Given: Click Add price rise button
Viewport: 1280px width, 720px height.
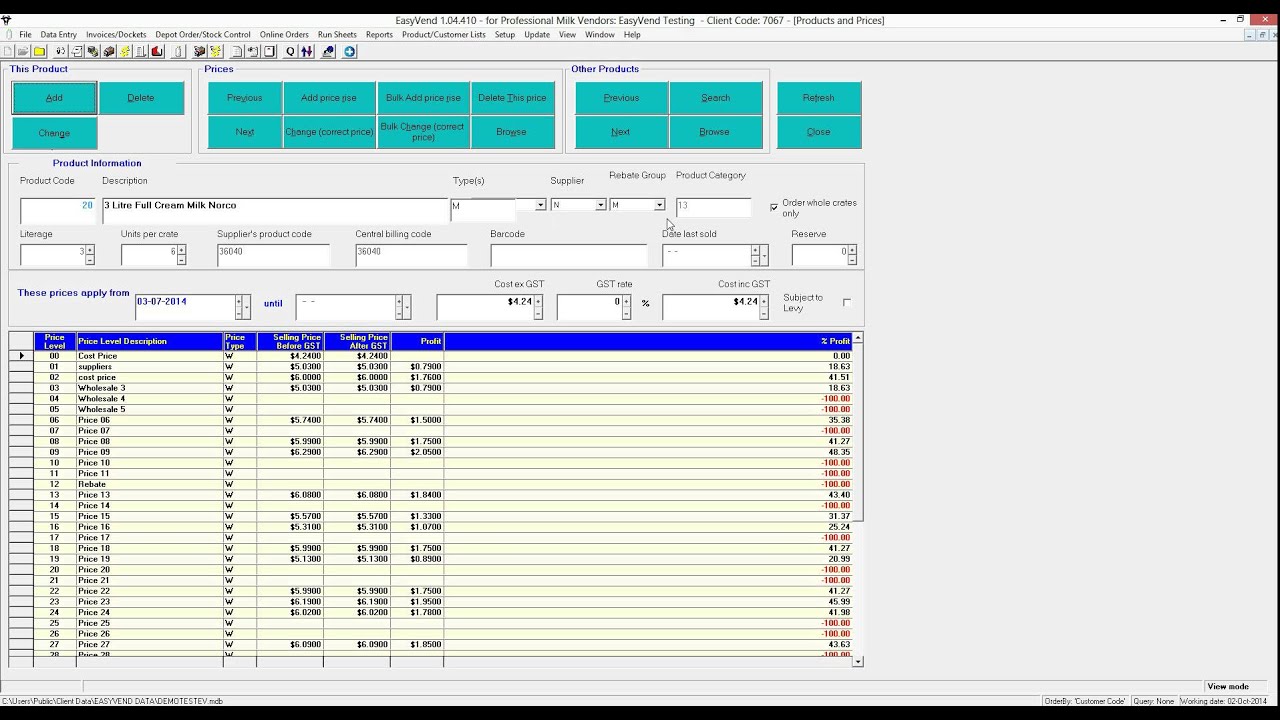Looking at the screenshot, I should coord(329,98).
